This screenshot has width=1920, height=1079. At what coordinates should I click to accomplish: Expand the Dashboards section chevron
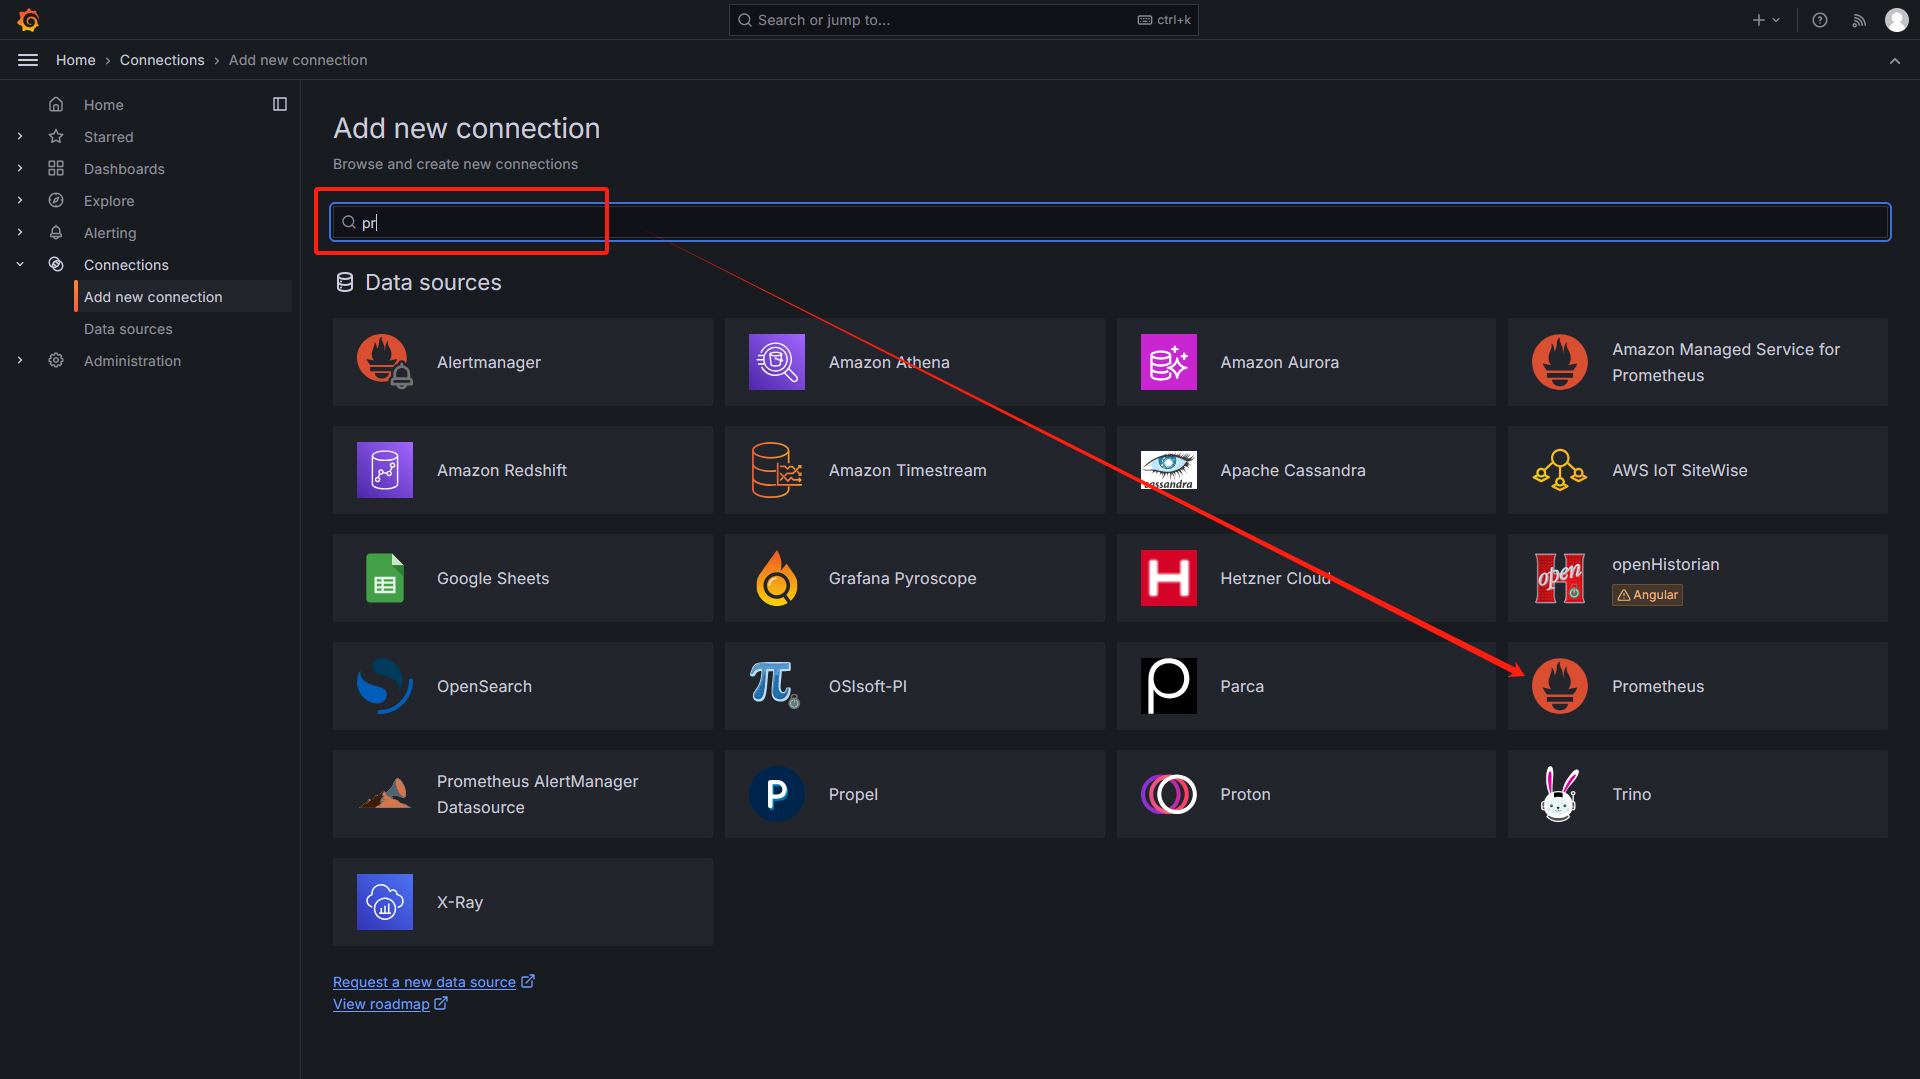click(x=20, y=169)
